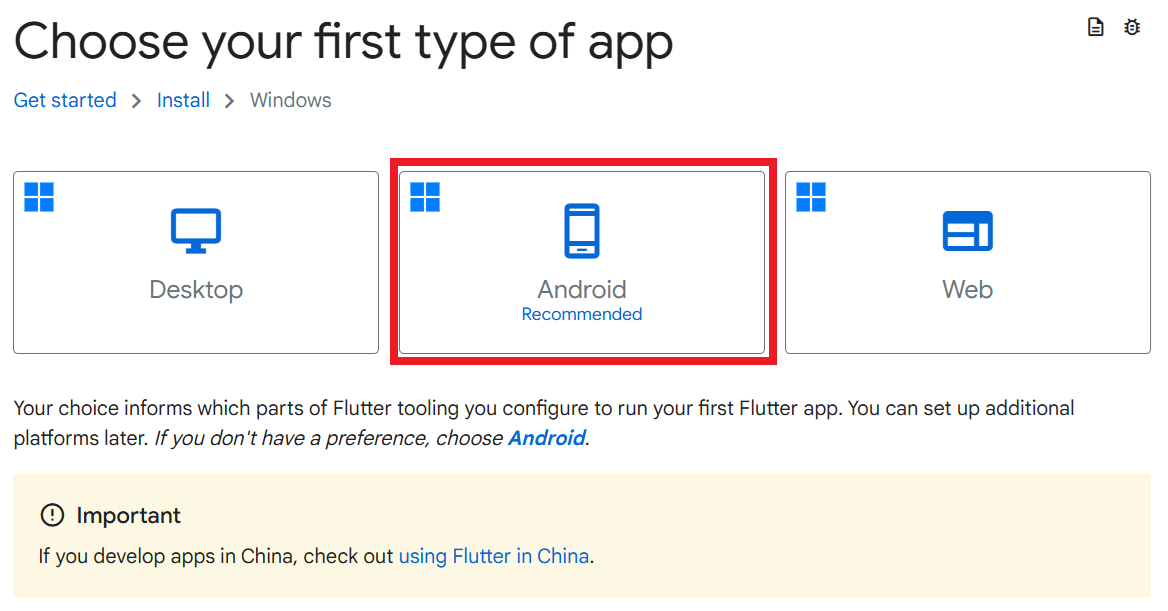Click the Important notice circle icon
1168x611 pixels.
pyautogui.click(x=51, y=515)
